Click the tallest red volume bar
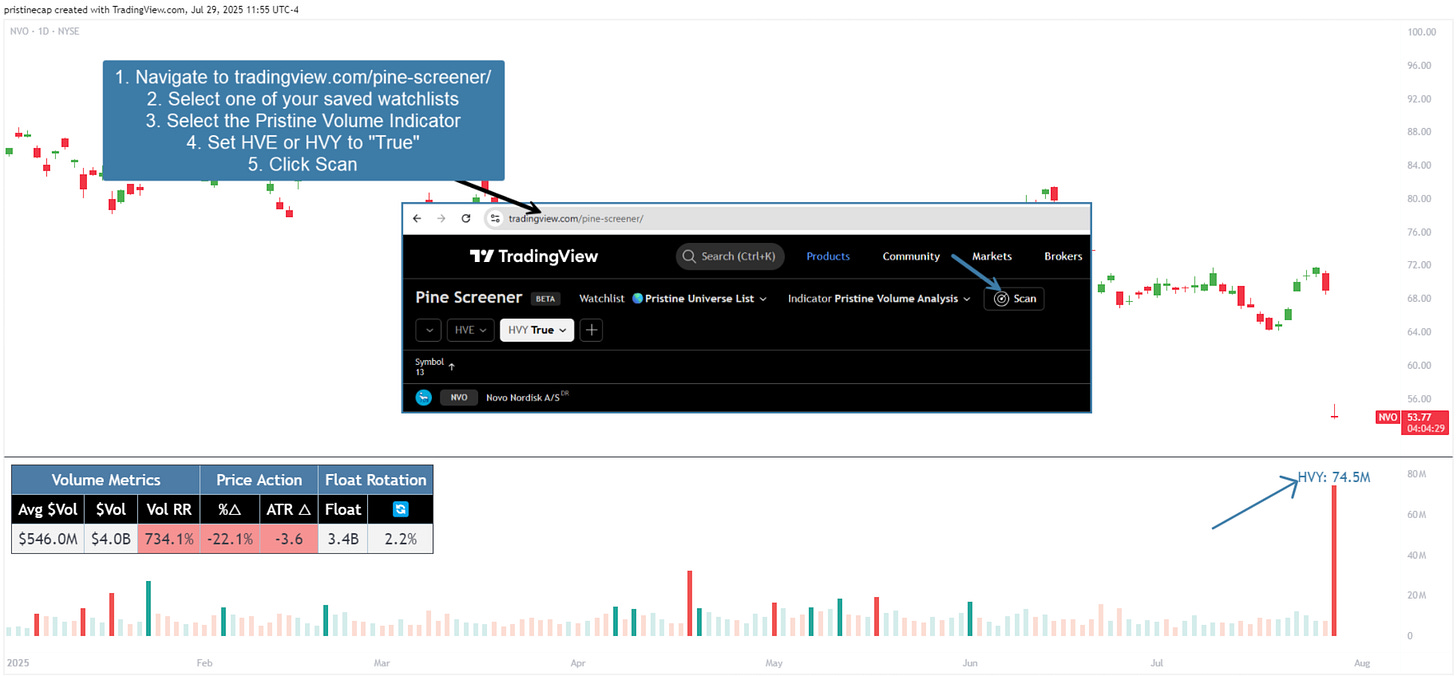The height and width of the screenshot is (676, 1456). click(x=1334, y=561)
